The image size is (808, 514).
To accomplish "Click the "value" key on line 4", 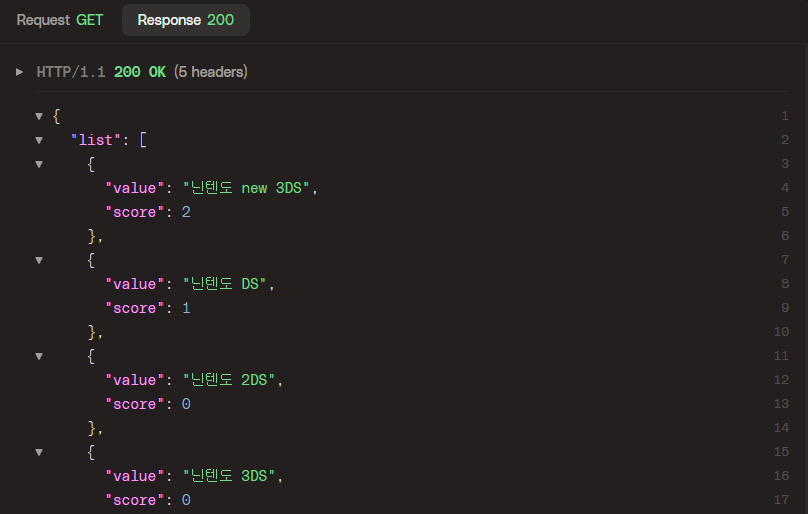I will click(x=134, y=188).
